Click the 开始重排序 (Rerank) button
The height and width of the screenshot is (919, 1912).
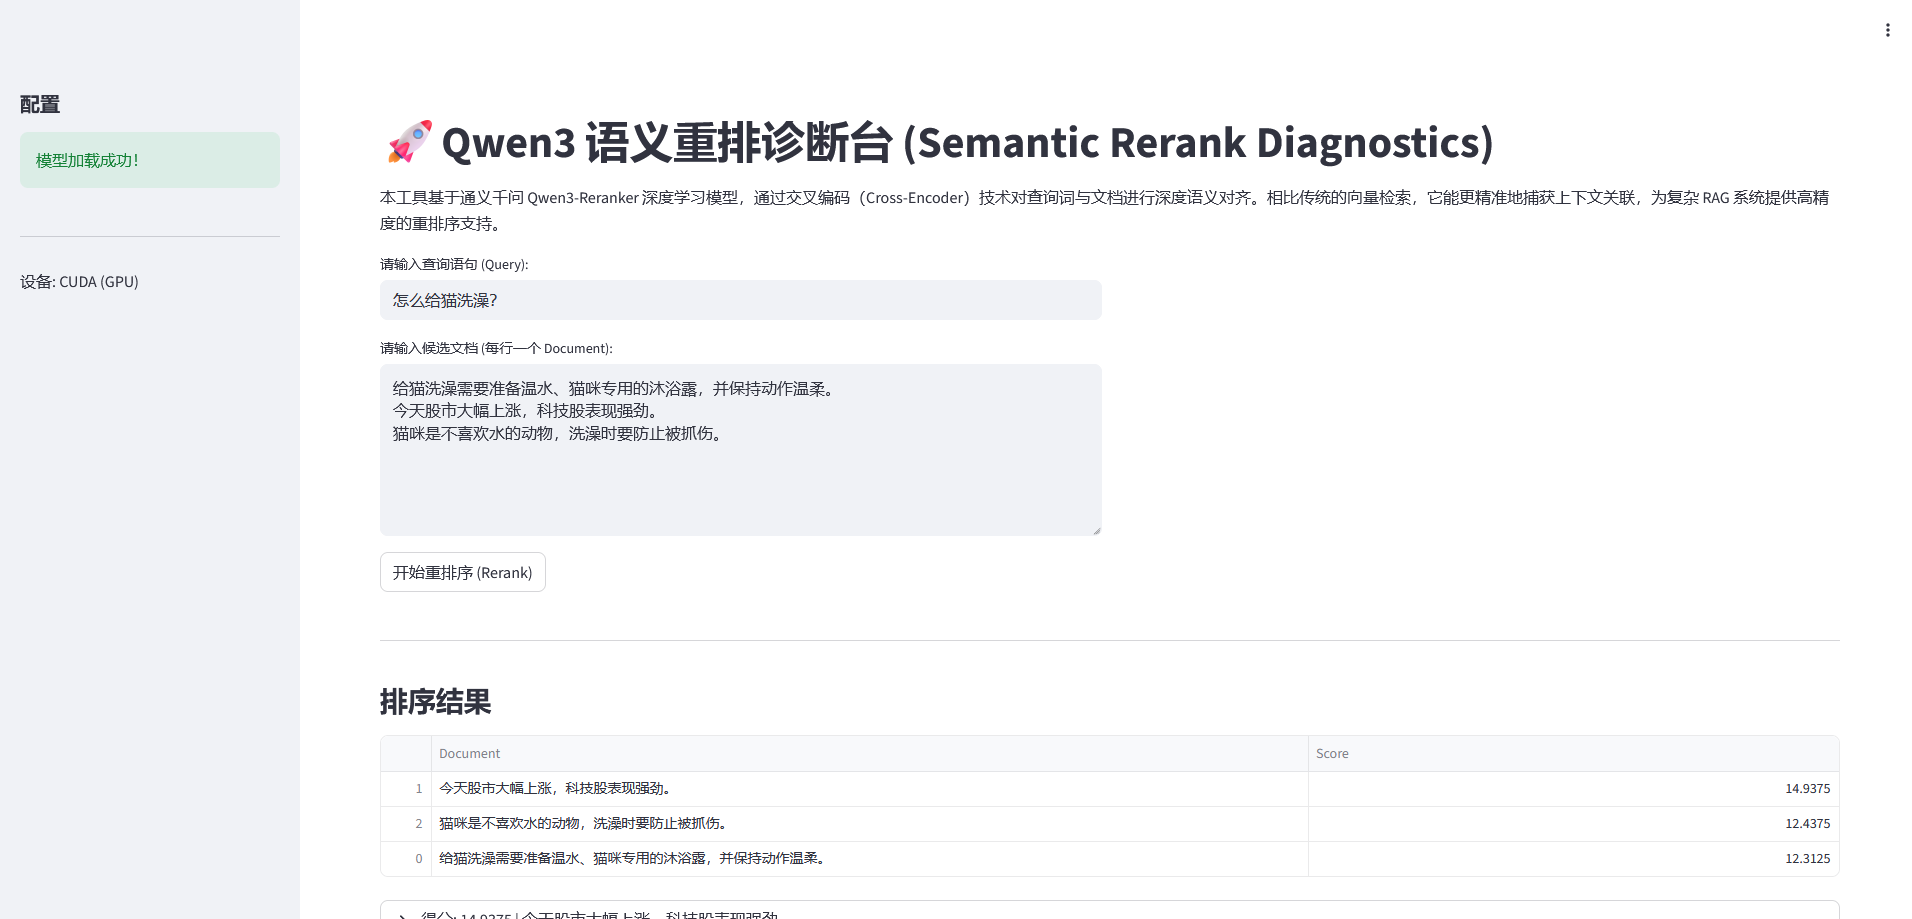point(462,572)
